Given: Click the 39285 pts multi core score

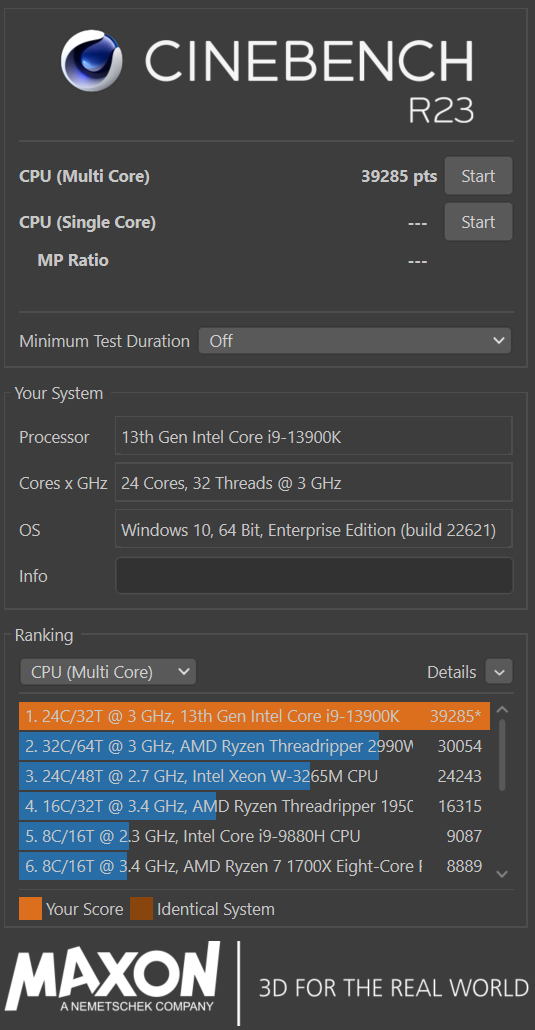Looking at the screenshot, I should (399, 176).
